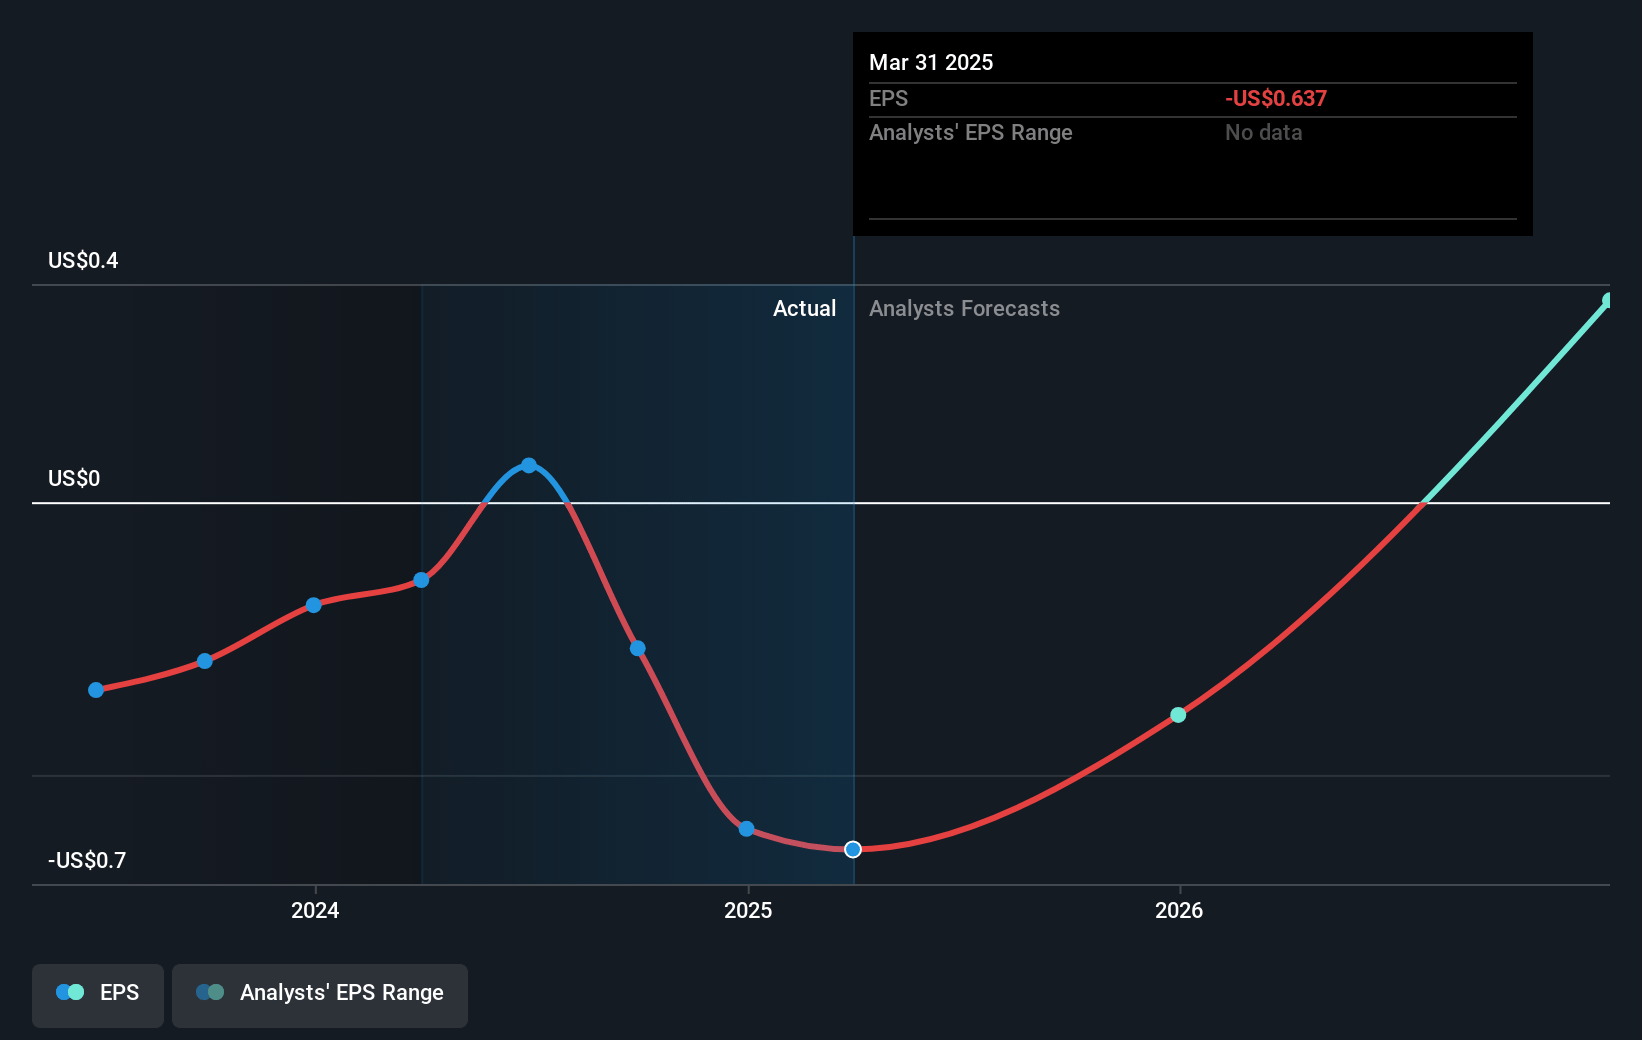Click the Actual label
1642x1040 pixels.
pyautogui.click(x=804, y=308)
